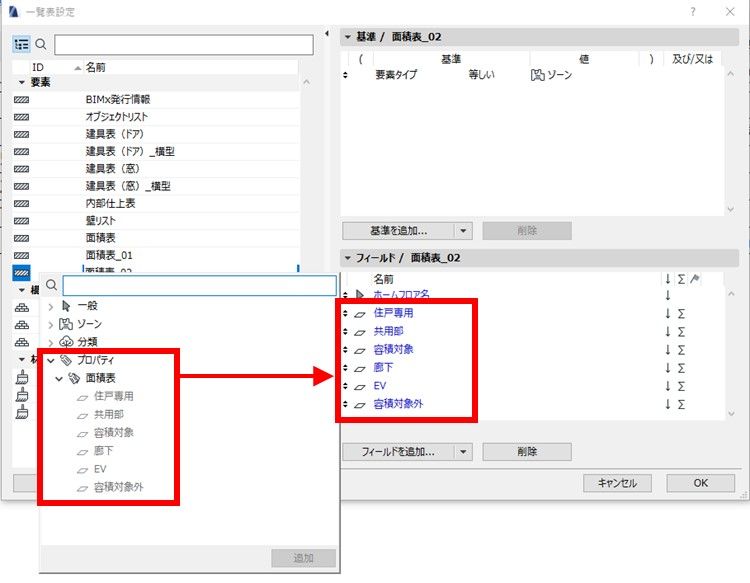Image resolution: width=750 pixels, height=583 pixels.
Task: Select the 建具表（窓）_横型 row
Action: point(156,186)
